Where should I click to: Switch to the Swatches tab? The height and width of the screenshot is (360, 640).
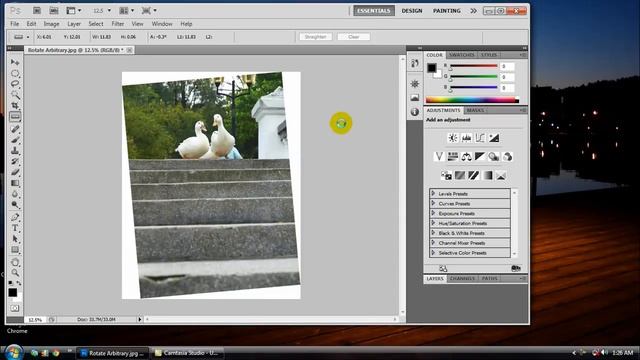462,55
